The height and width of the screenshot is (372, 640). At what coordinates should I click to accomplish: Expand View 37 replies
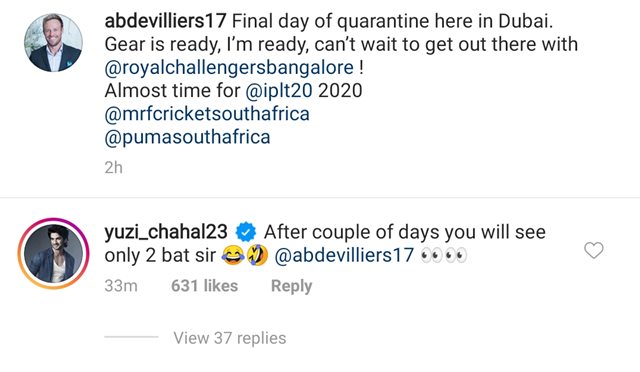tap(230, 338)
